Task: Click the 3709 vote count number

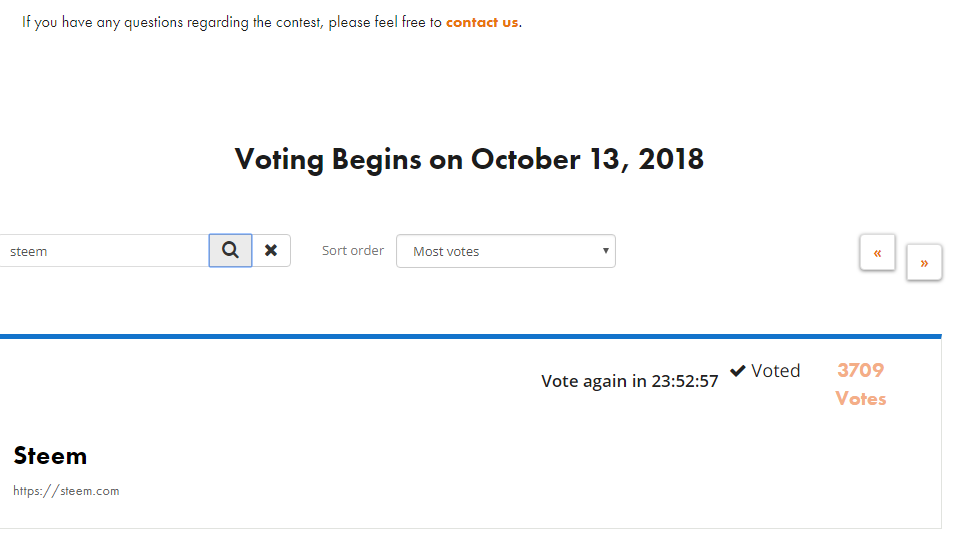Action: pyautogui.click(x=860, y=370)
